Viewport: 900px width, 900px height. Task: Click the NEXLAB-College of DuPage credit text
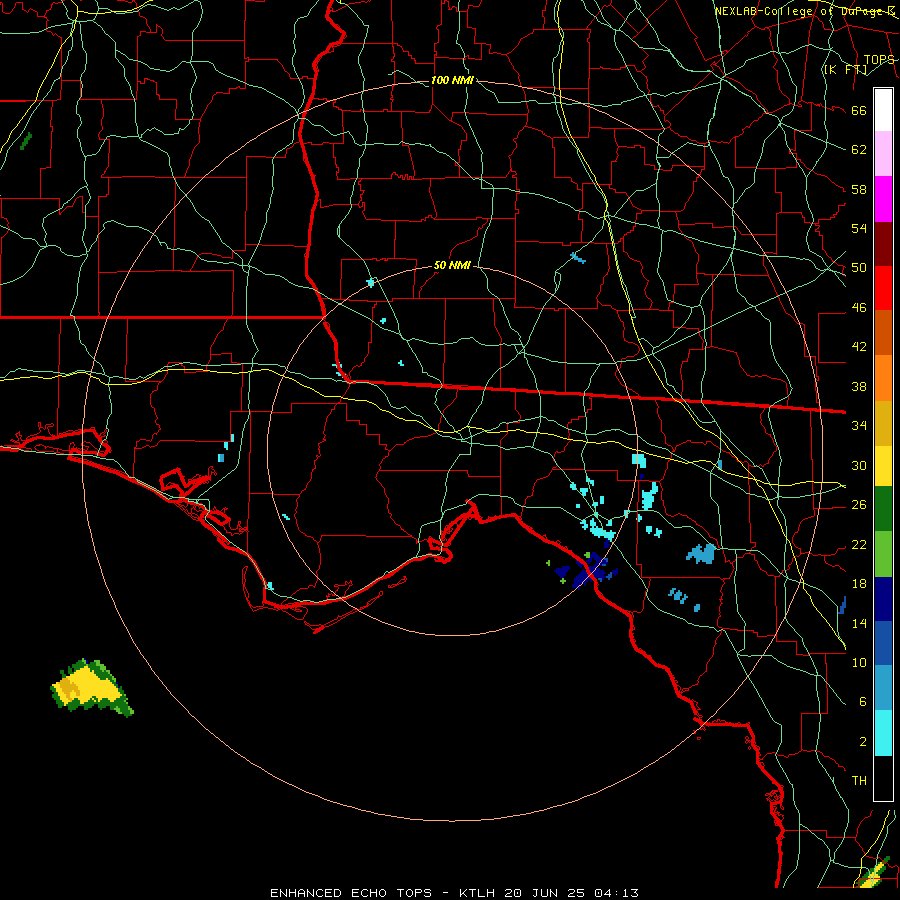pyautogui.click(x=805, y=11)
